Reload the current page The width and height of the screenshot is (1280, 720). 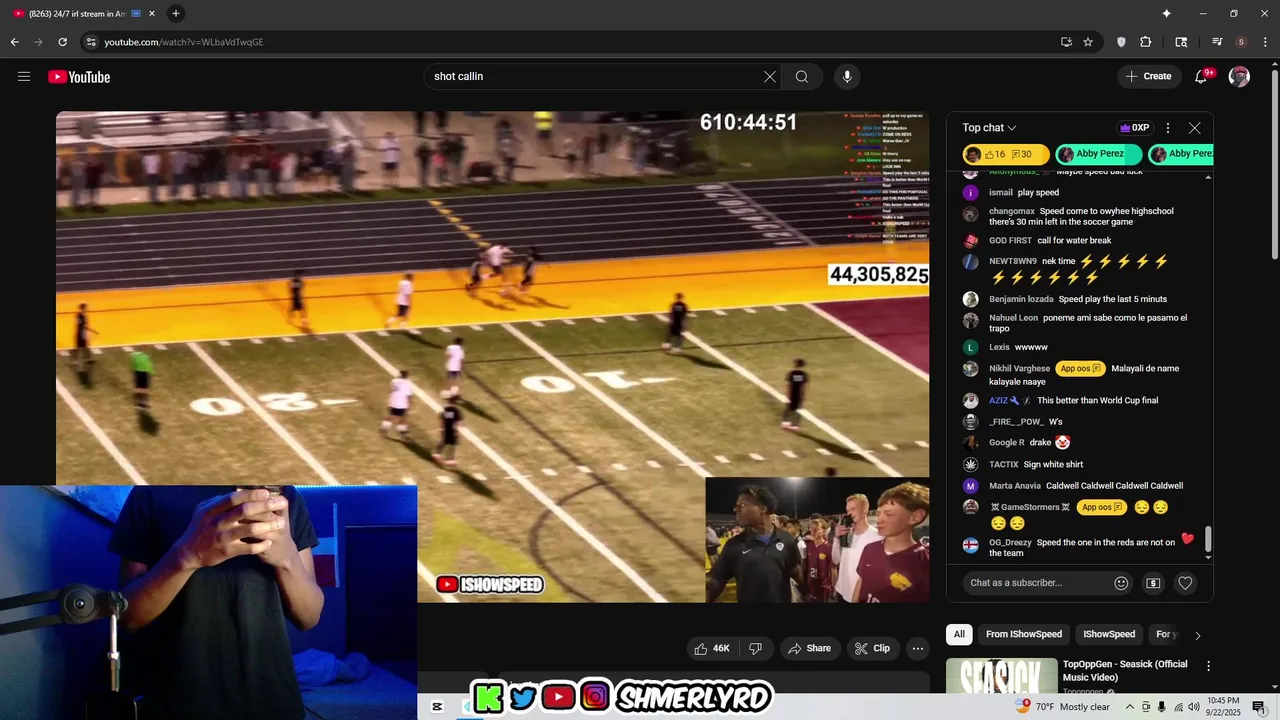(62, 42)
